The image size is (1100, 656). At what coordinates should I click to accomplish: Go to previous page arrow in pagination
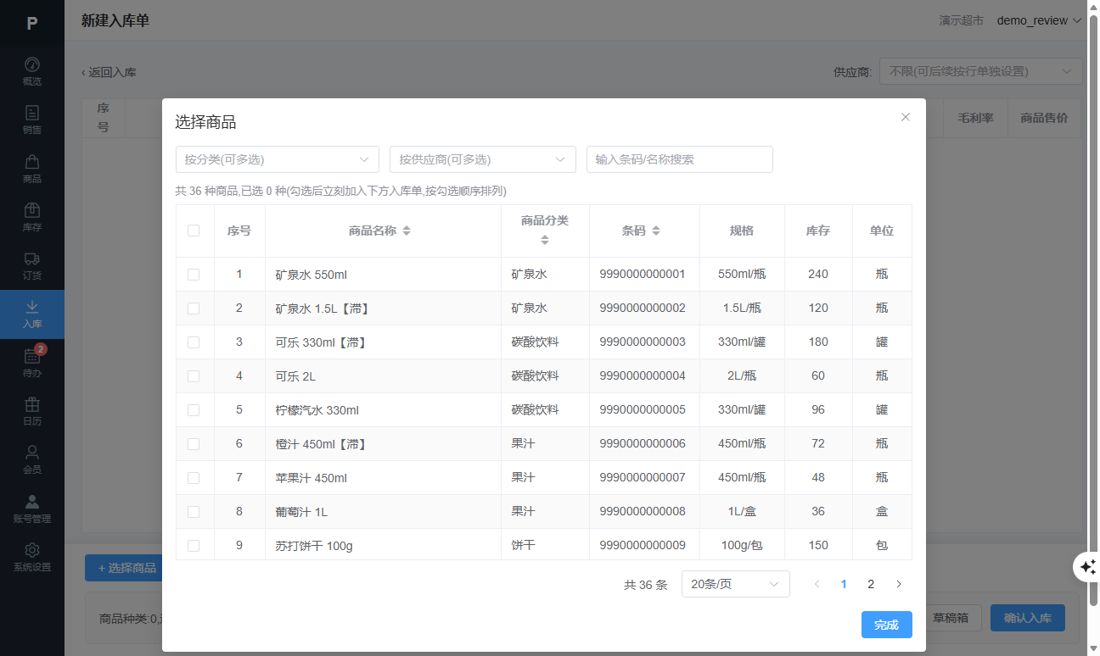(817, 584)
